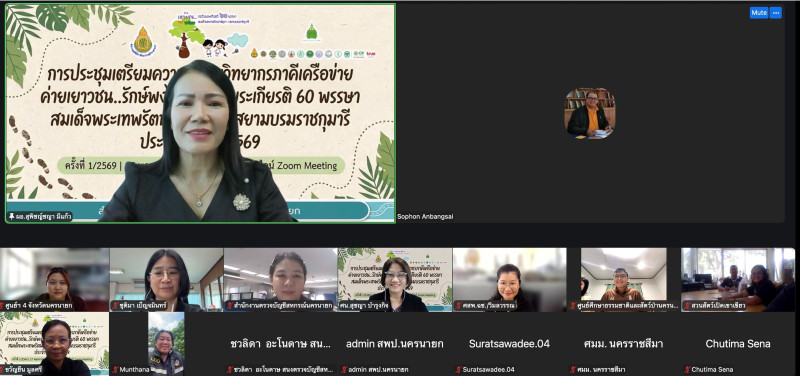Image resolution: width=800 pixels, height=376 pixels.
Task: Select ชุติมา เปี่ยมนินทร์ video tile
Action: click(166, 280)
